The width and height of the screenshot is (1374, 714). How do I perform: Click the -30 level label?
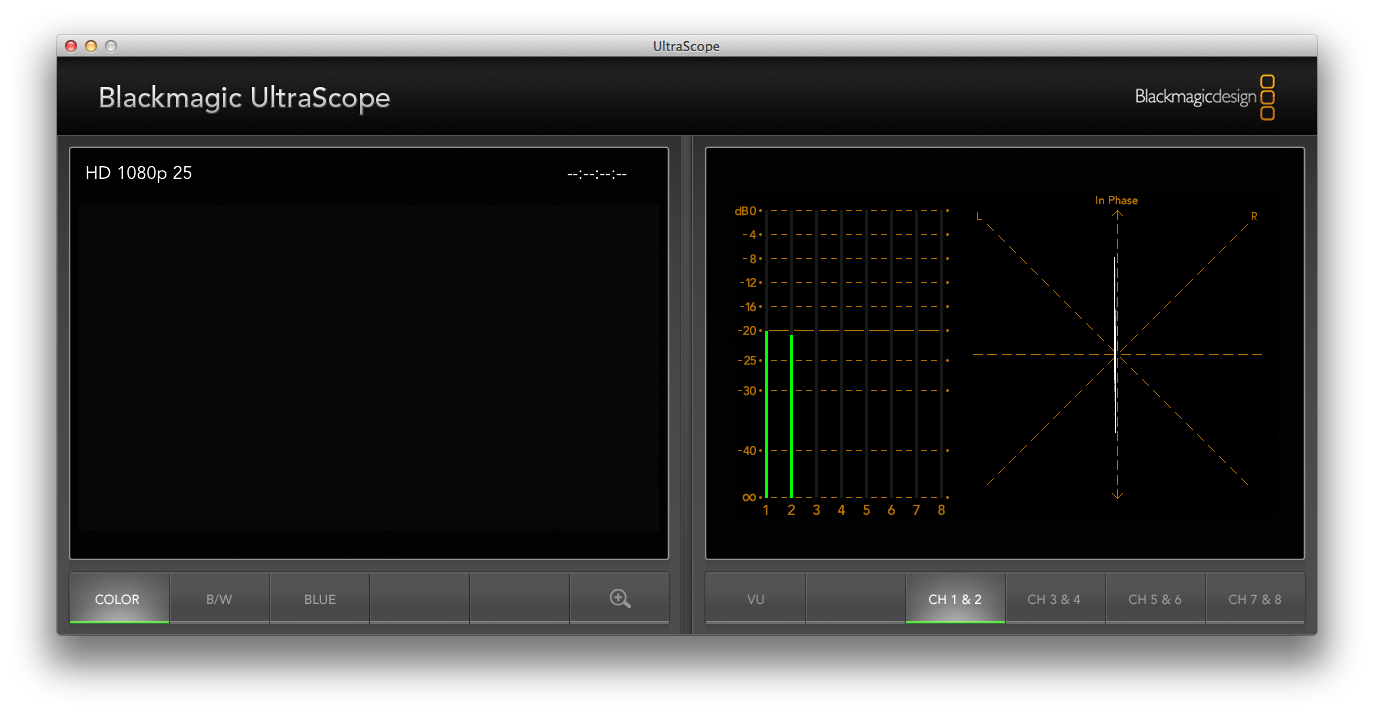click(747, 391)
